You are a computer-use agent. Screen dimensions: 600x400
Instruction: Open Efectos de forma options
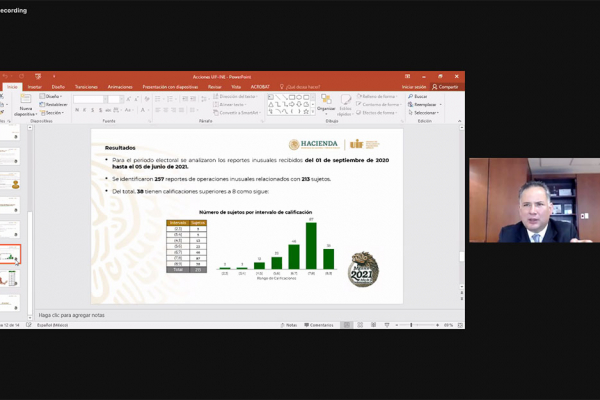click(x=377, y=113)
